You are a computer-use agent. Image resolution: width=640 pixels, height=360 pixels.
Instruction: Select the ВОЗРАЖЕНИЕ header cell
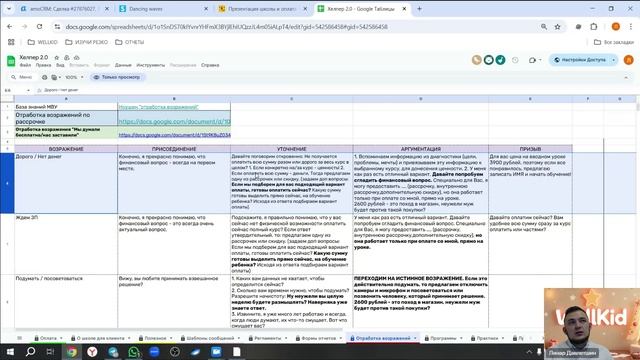click(x=66, y=149)
